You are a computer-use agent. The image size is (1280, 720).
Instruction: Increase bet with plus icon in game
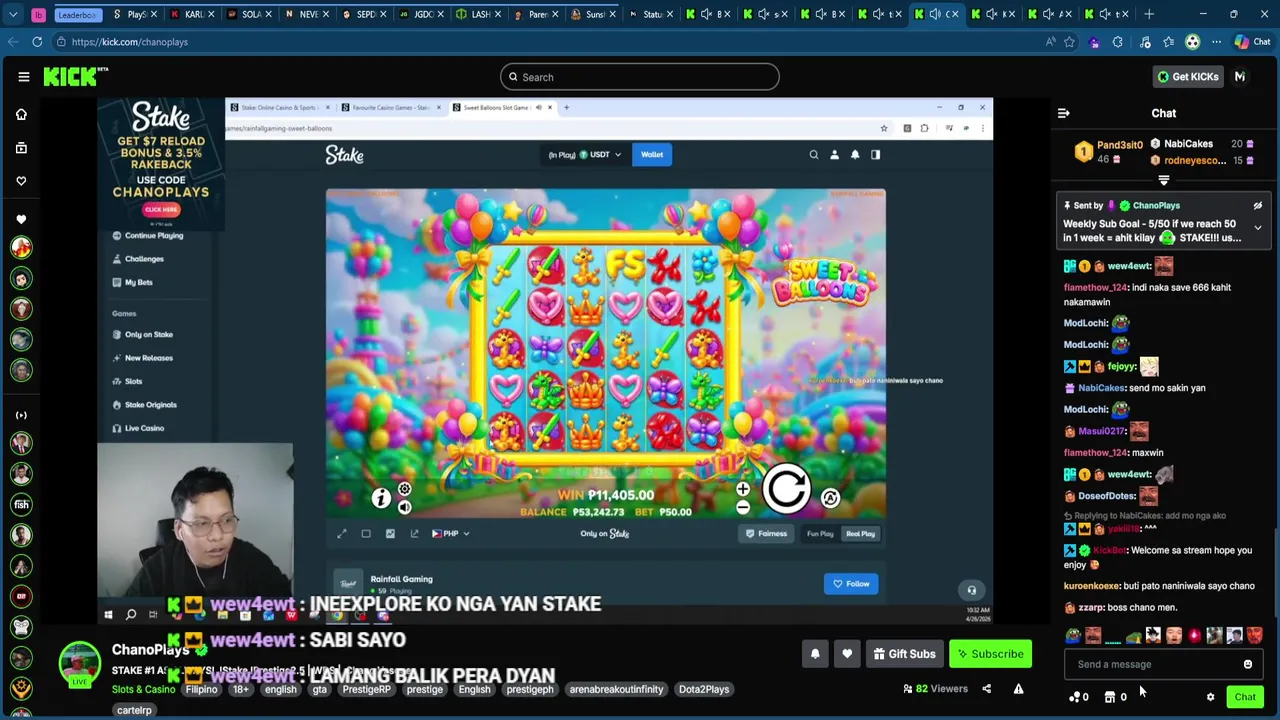pyautogui.click(x=742, y=489)
